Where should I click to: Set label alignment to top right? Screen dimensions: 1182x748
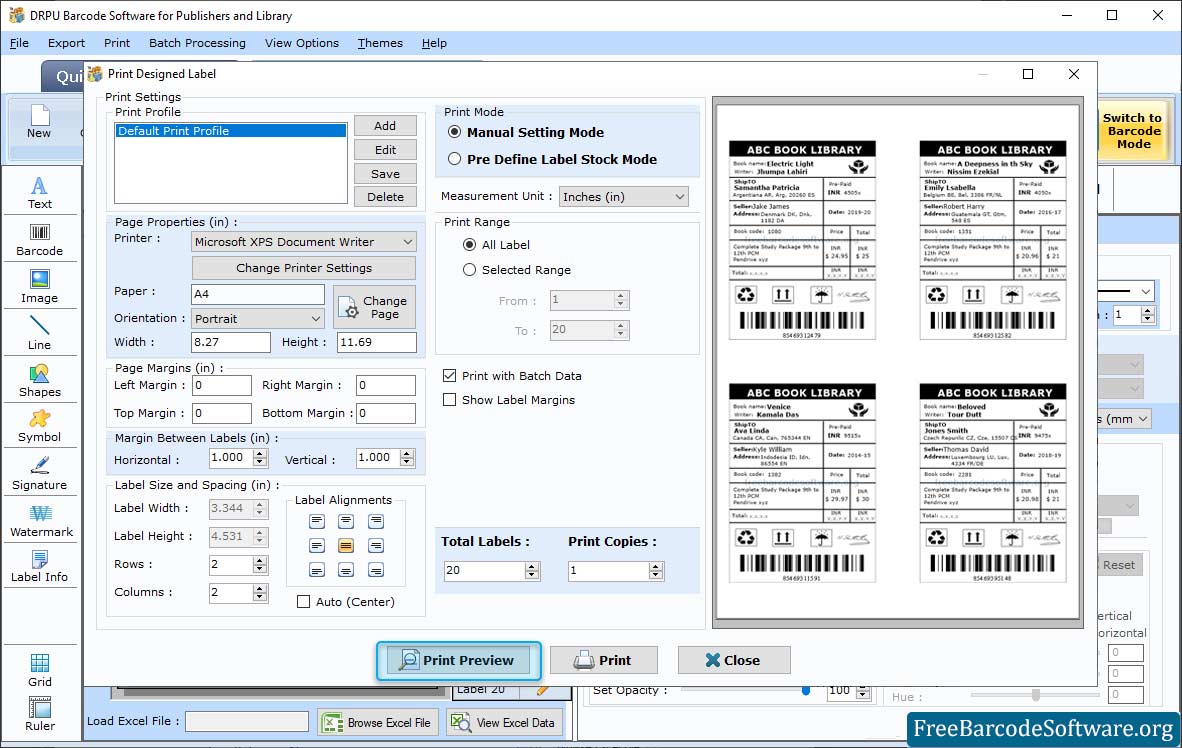pyautogui.click(x=375, y=521)
